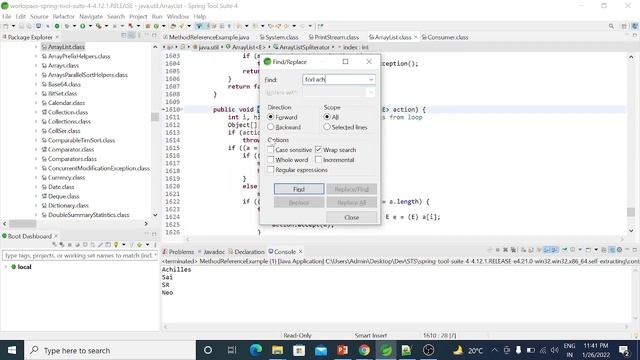Select the Selected lines scope radio
This screenshot has width=640, height=360.
pos(327,127)
